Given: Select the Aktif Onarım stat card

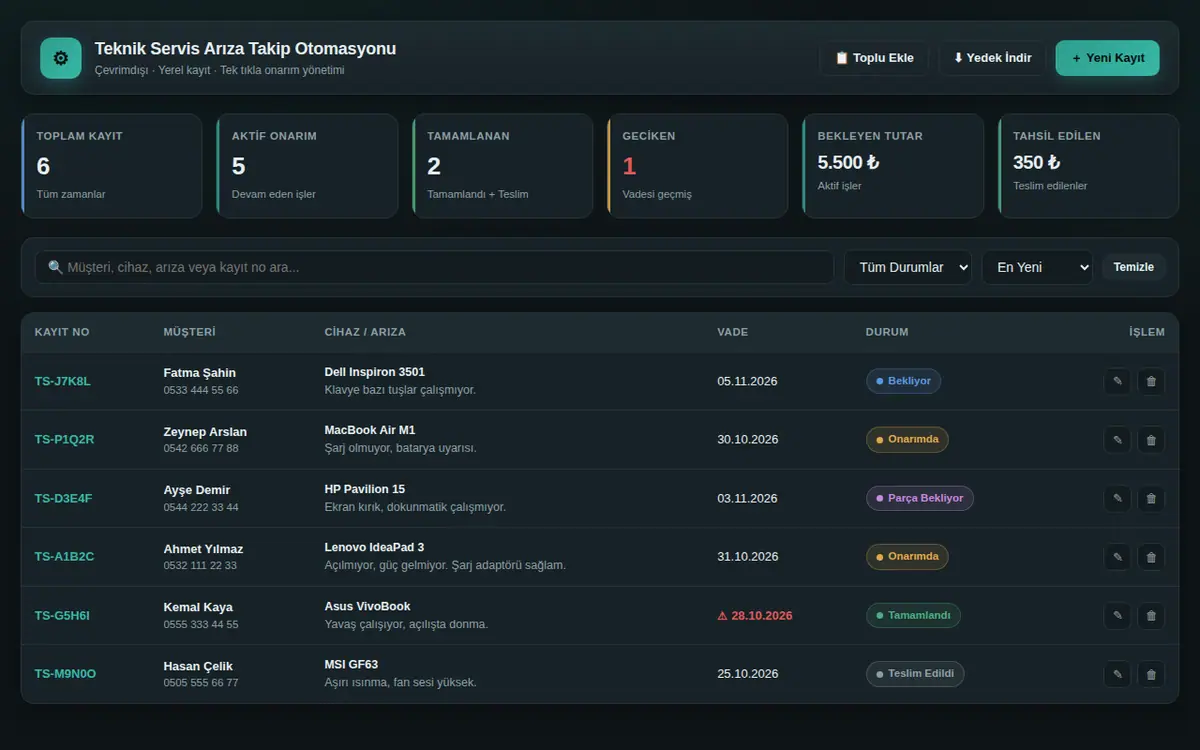Looking at the screenshot, I should 307,166.
